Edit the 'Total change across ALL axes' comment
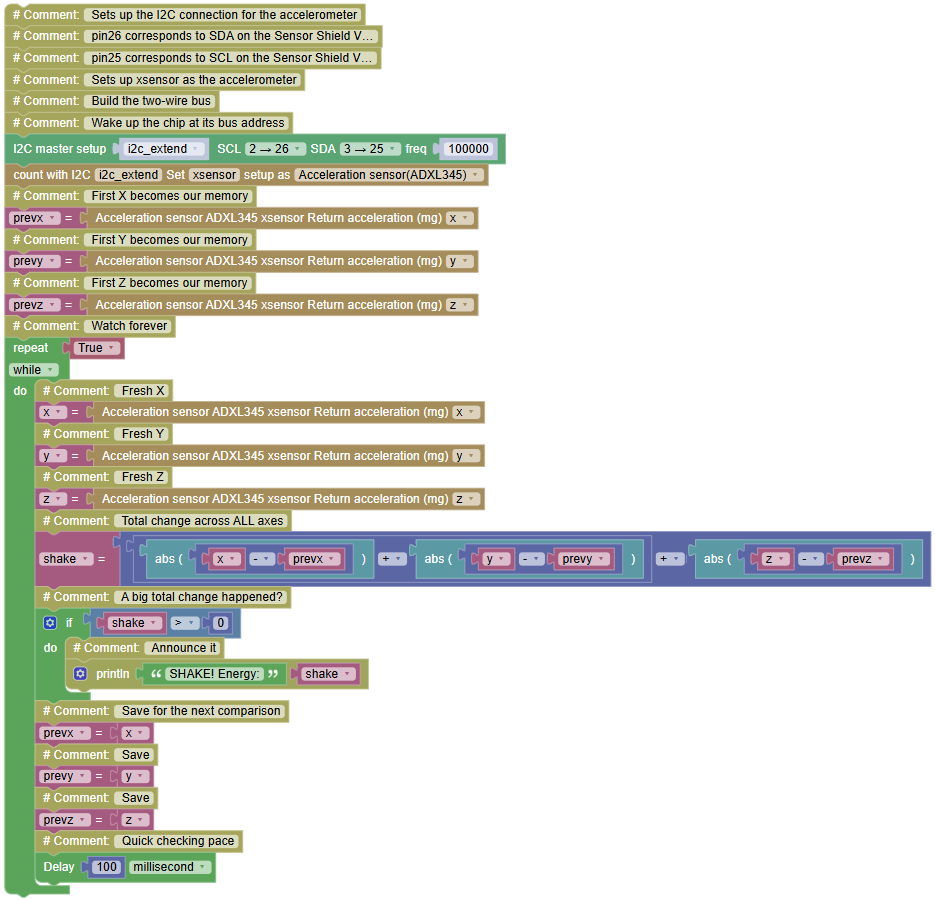The height and width of the screenshot is (900, 935). 202,521
